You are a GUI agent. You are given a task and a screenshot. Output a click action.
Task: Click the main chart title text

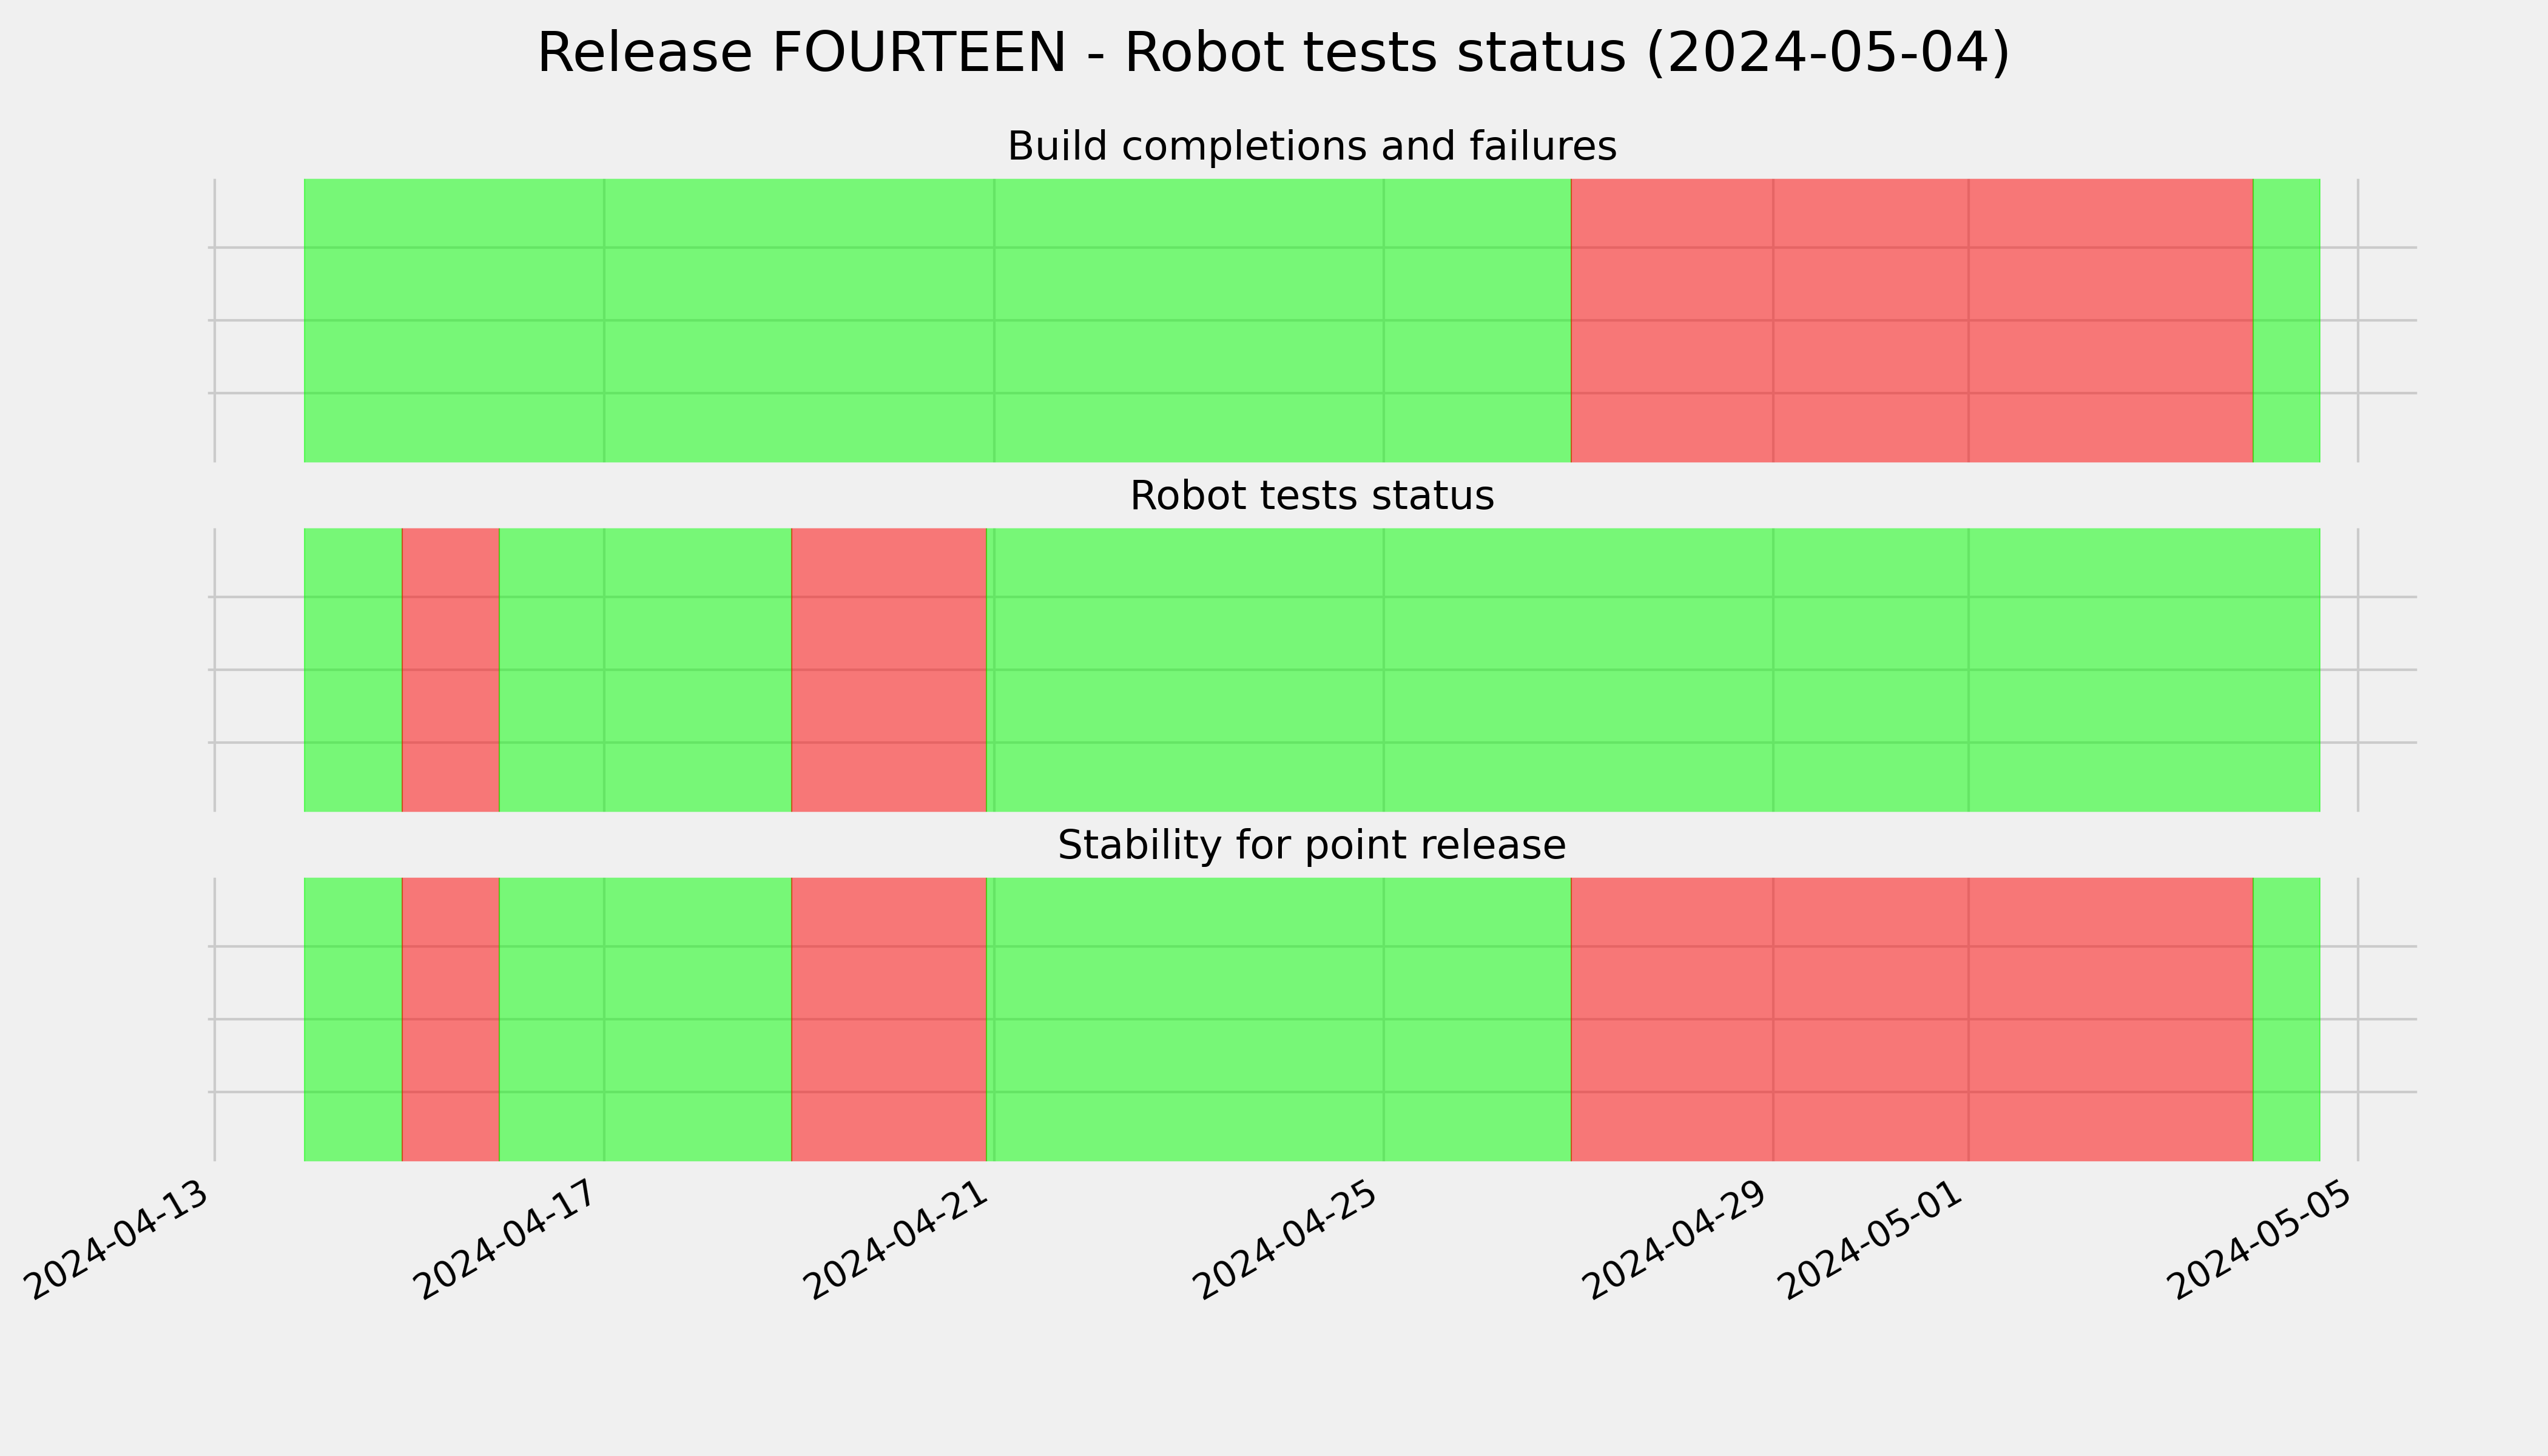point(1273,53)
